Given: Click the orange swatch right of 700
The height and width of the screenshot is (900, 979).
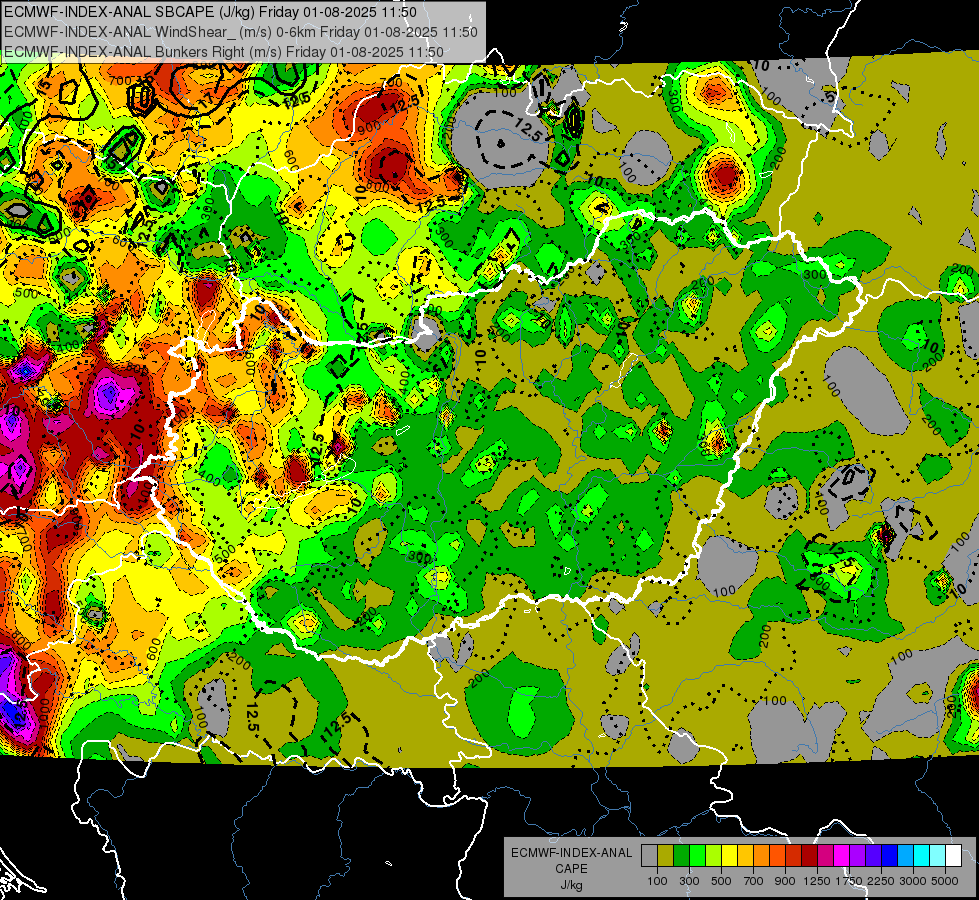Looking at the screenshot, I should click(x=761, y=856).
